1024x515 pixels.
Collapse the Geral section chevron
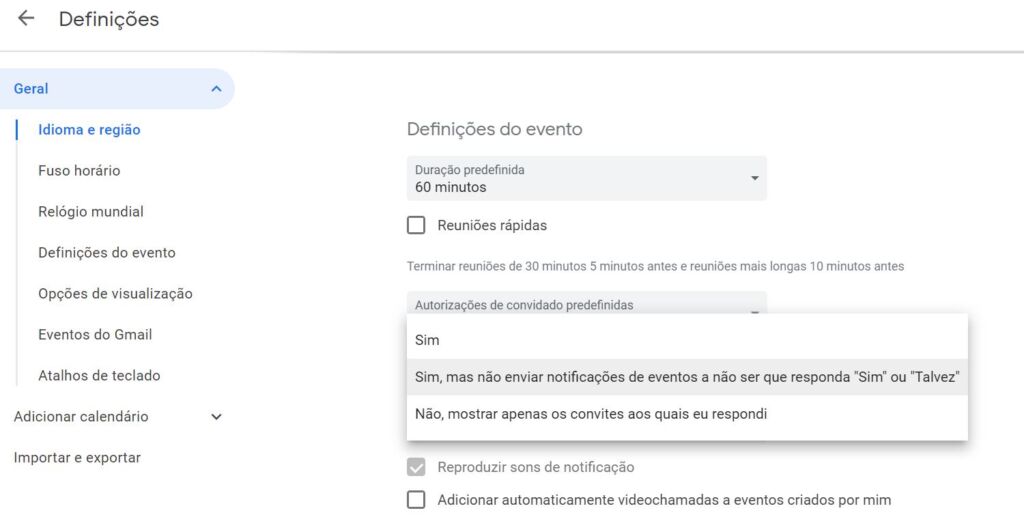[216, 89]
